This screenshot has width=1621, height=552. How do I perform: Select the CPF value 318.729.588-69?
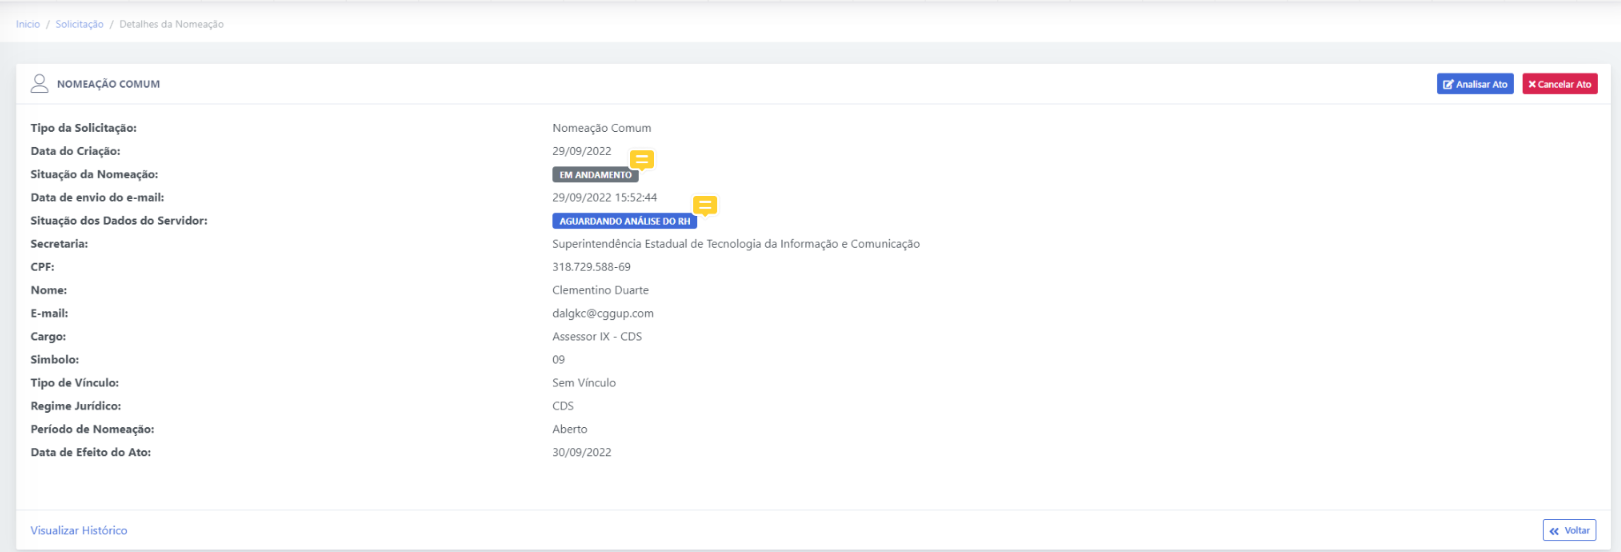(x=591, y=267)
